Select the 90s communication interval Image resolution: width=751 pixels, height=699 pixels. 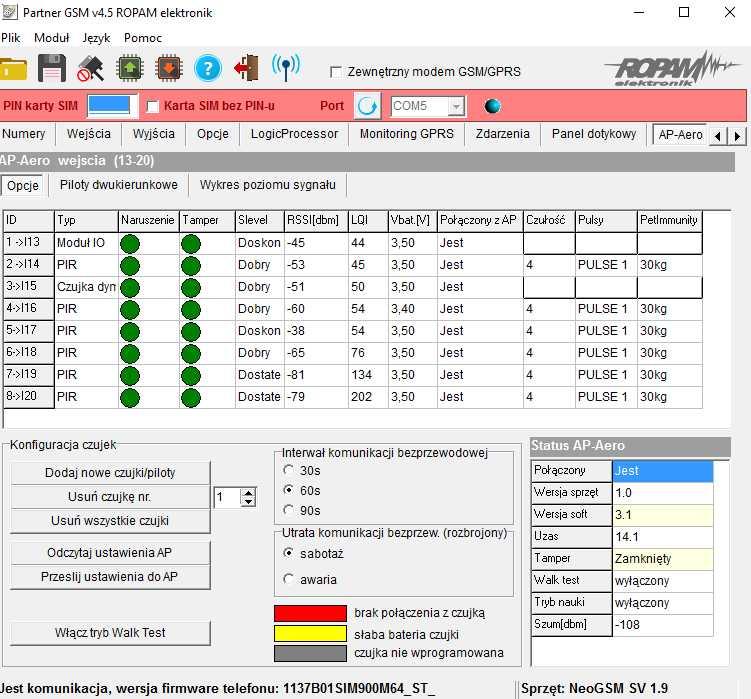point(288,510)
